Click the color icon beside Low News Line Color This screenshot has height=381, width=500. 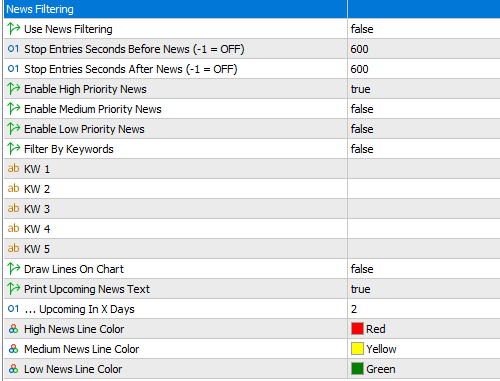tap(13, 369)
